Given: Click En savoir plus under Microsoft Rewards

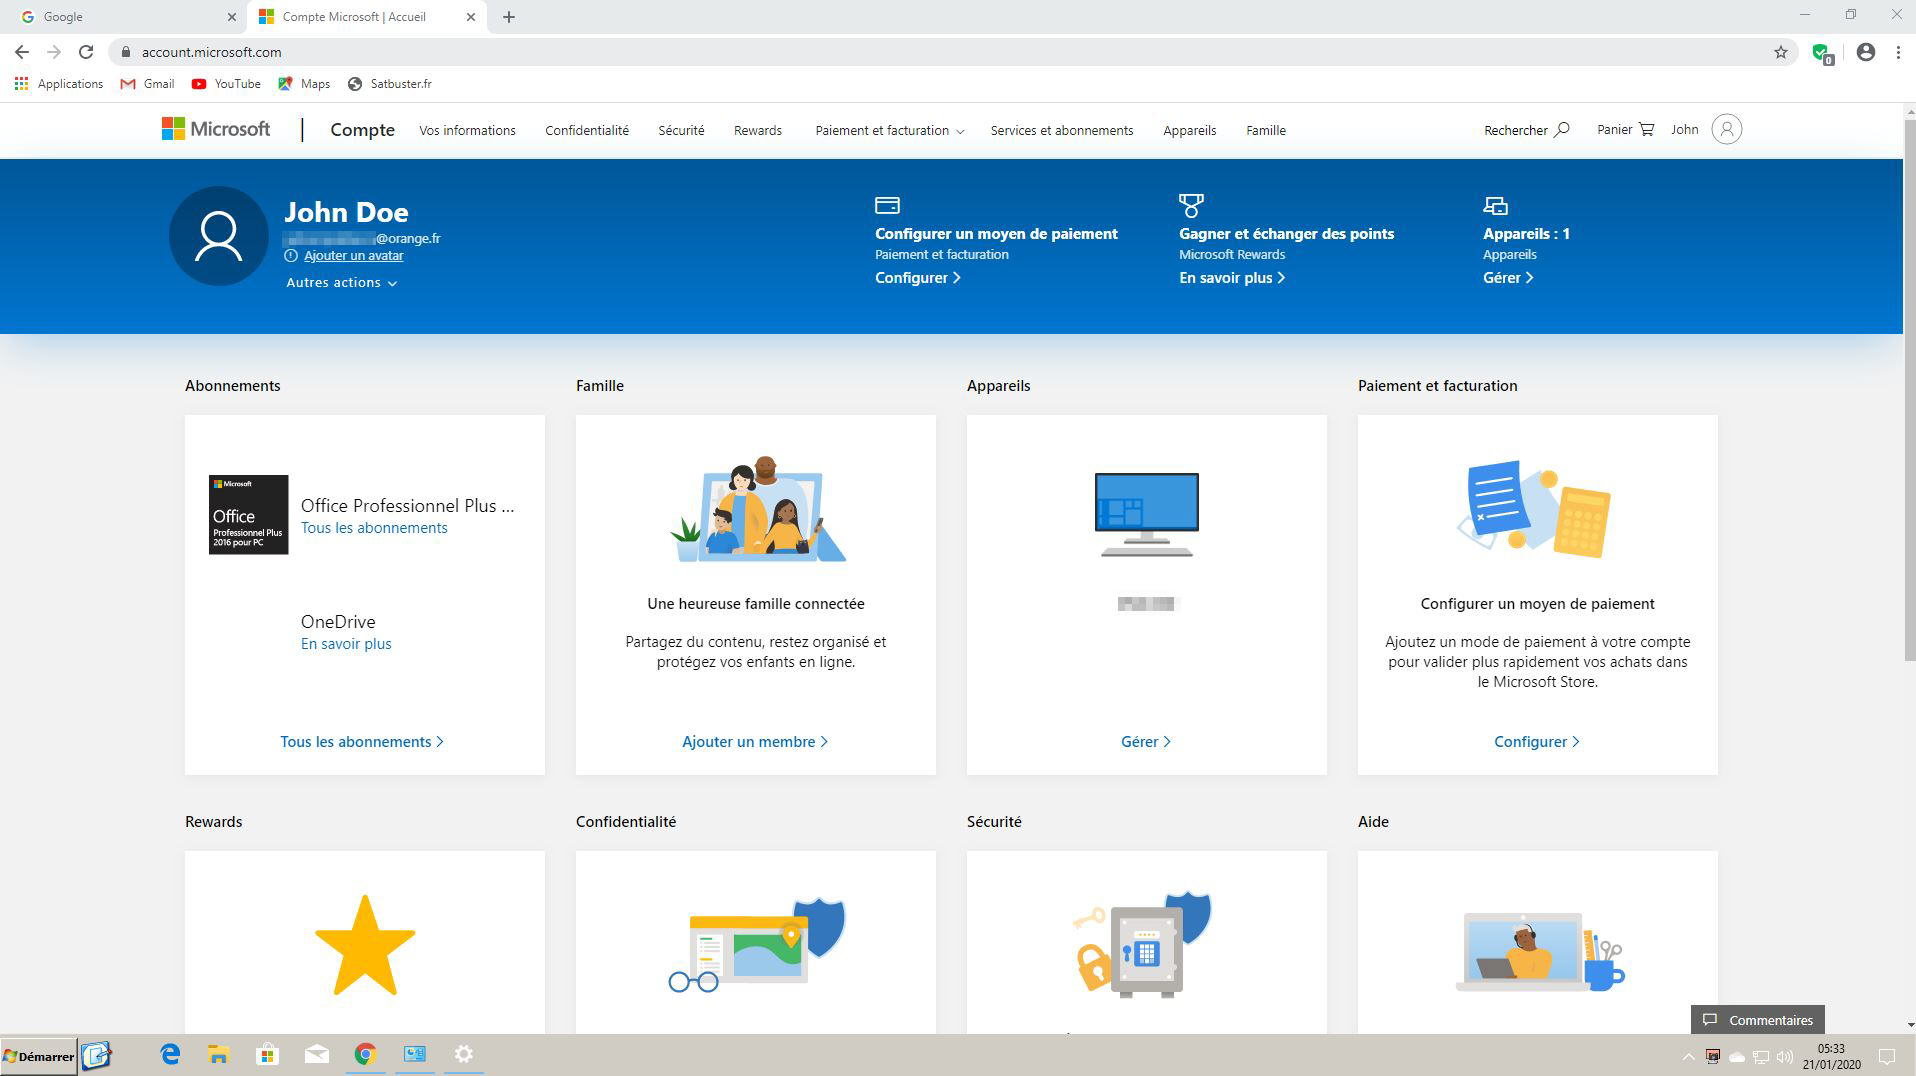Looking at the screenshot, I should 1231,278.
